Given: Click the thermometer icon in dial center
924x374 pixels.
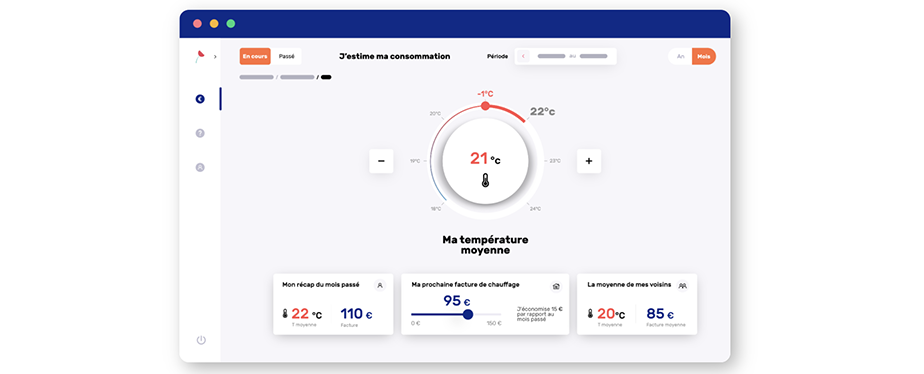Looking at the screenshot, I should tap(485, 181).
